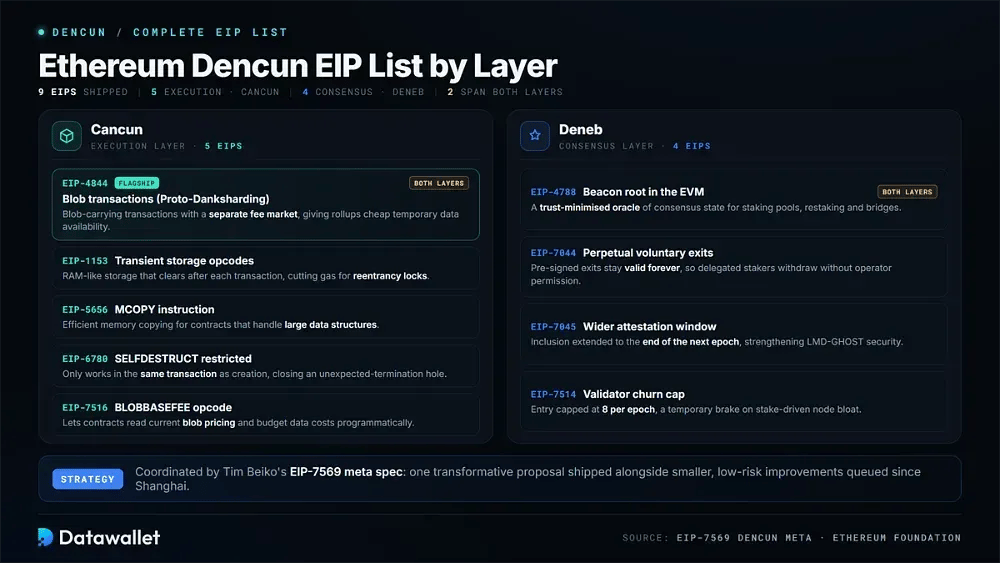The width and height of the screenshot is (1000, 563).
Task: Click bold 'valid forever' phrase
Action: (x=652, y=268)
